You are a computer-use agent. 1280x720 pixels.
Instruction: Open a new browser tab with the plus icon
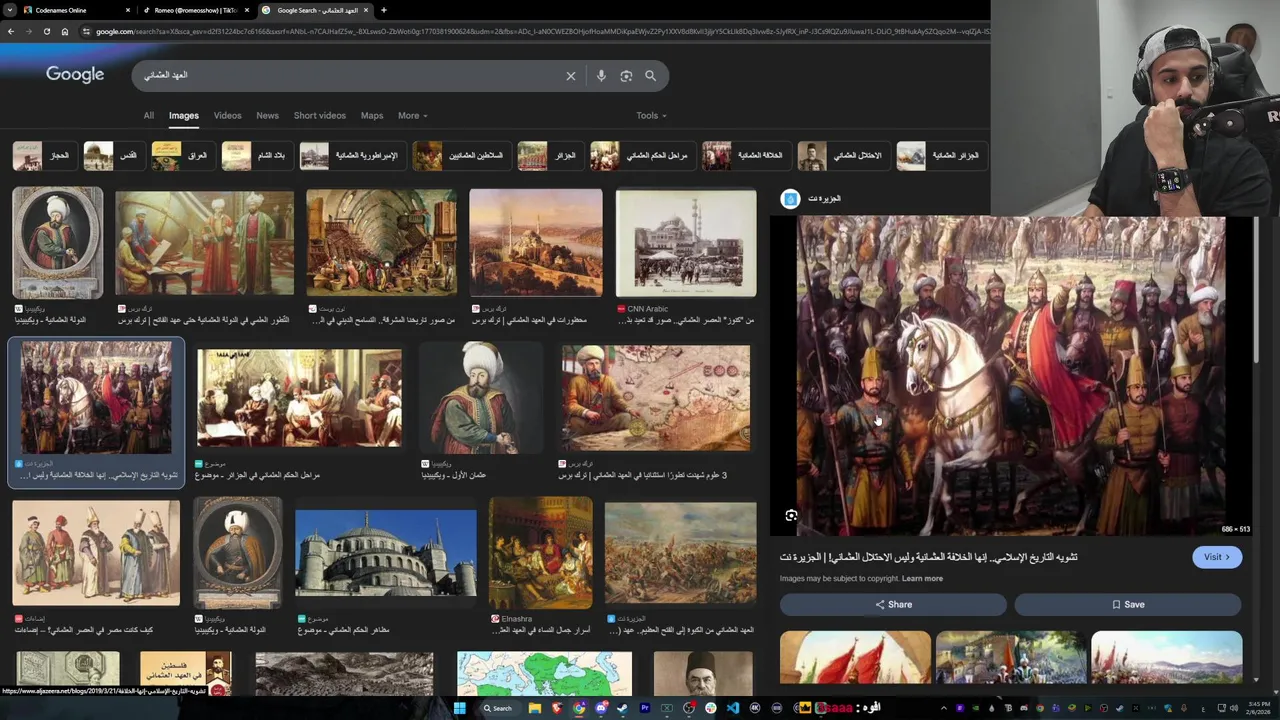(383, 10)
